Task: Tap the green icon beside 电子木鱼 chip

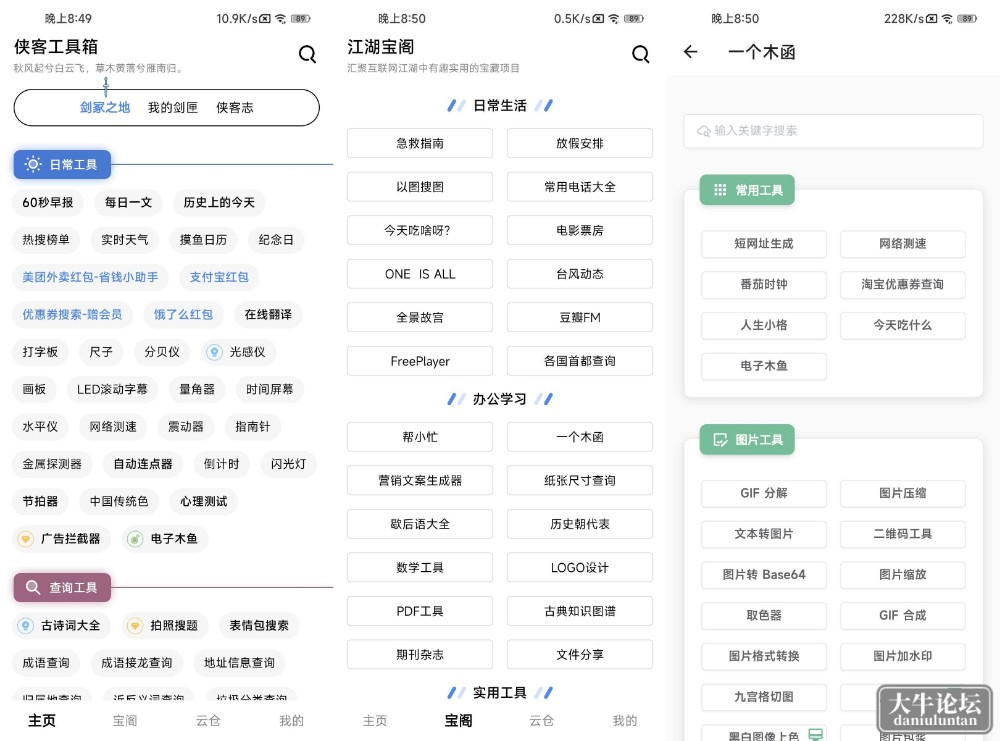Action: pyautogui.click(x=135, y=539)
